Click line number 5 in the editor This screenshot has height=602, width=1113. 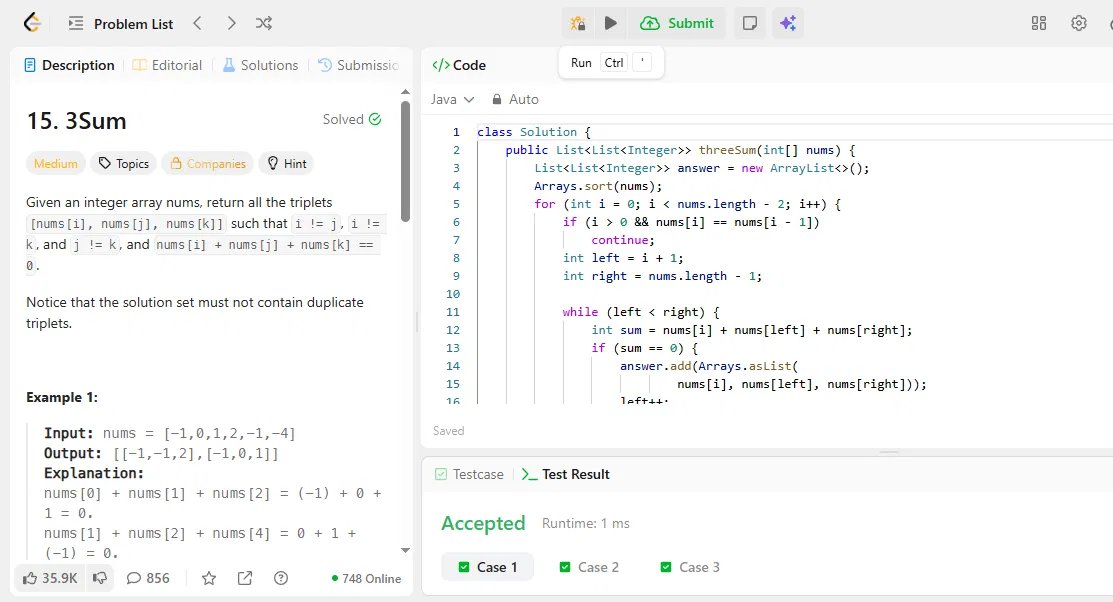tap(456, 204)
